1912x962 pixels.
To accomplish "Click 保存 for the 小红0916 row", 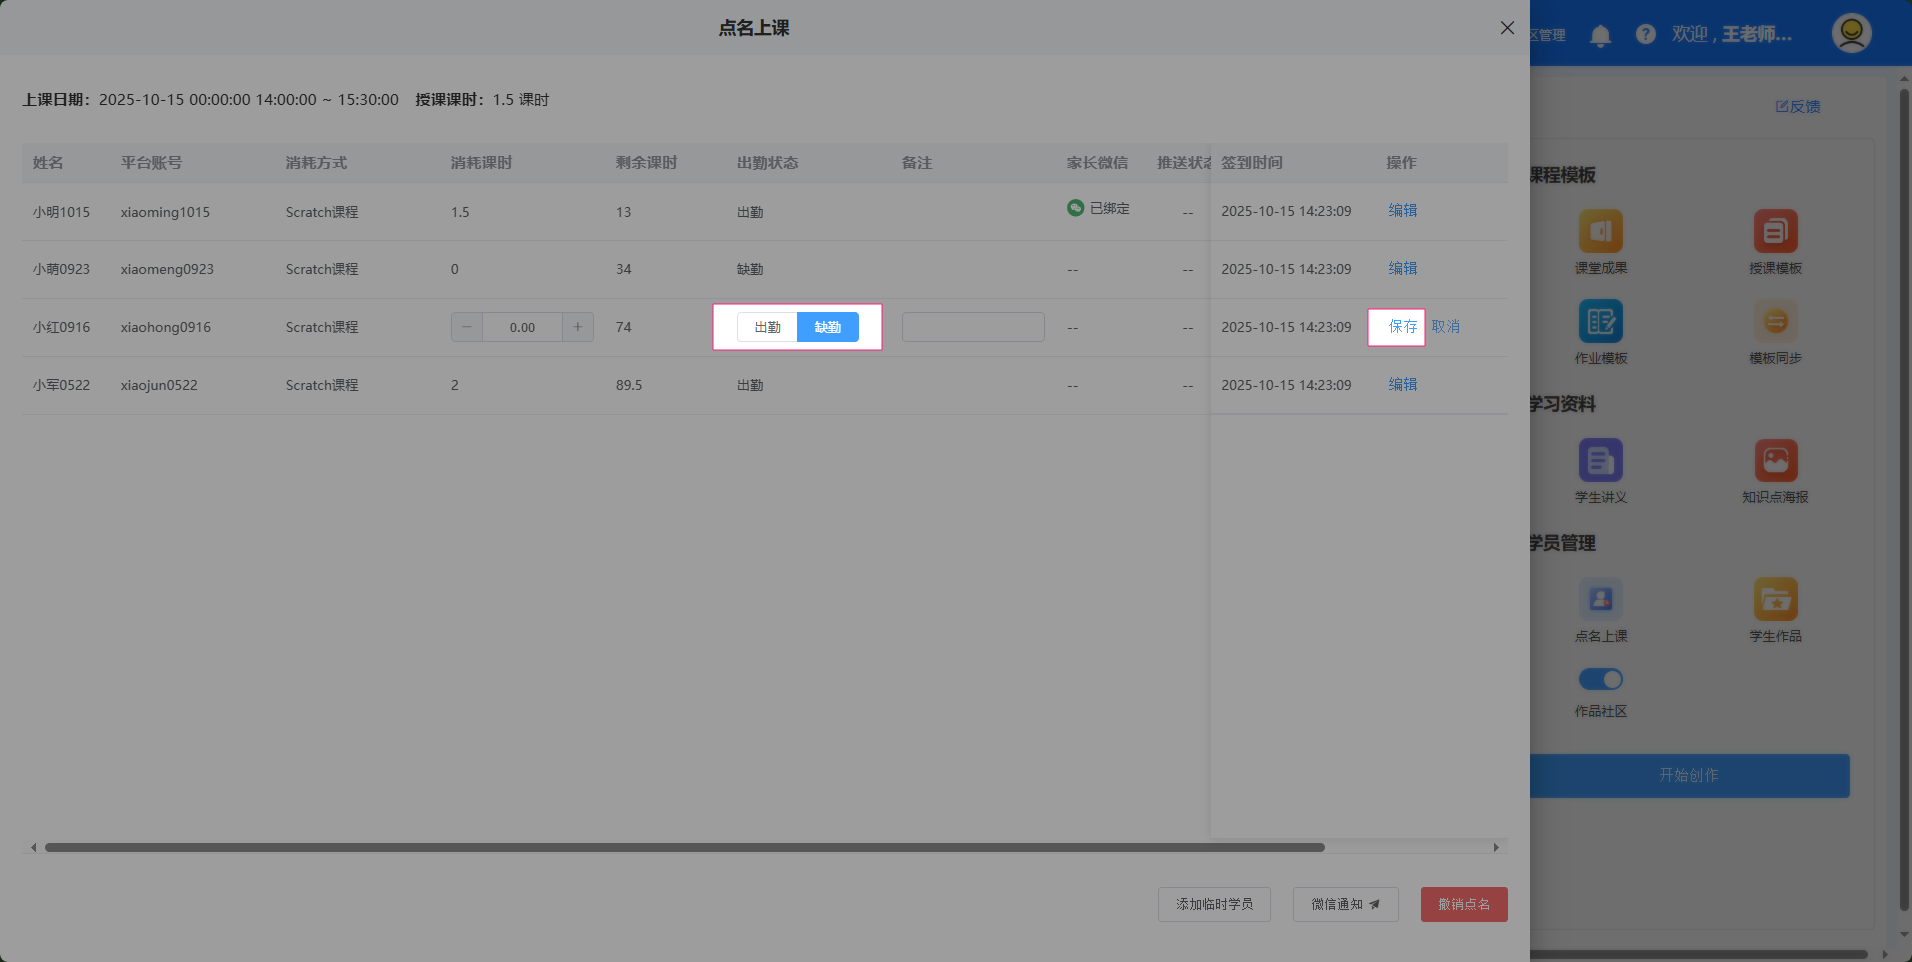I will click(x=1402, y=327).
